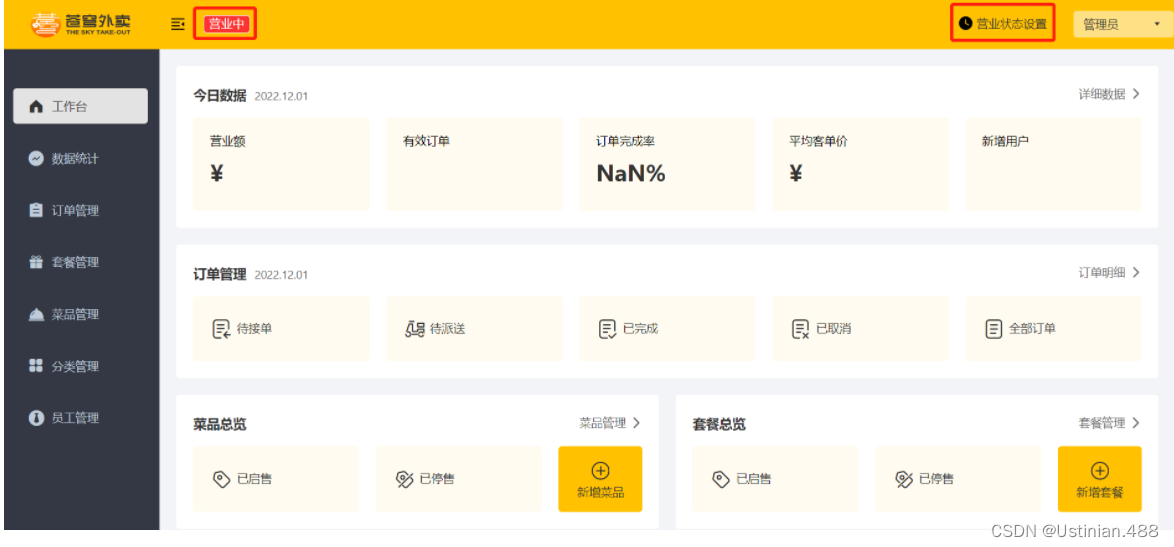The width and height of the screenshot is (1174, 547).
Task: Follow the 菜品管理 link in 菜品总览
Action: (x=603, y=423)
